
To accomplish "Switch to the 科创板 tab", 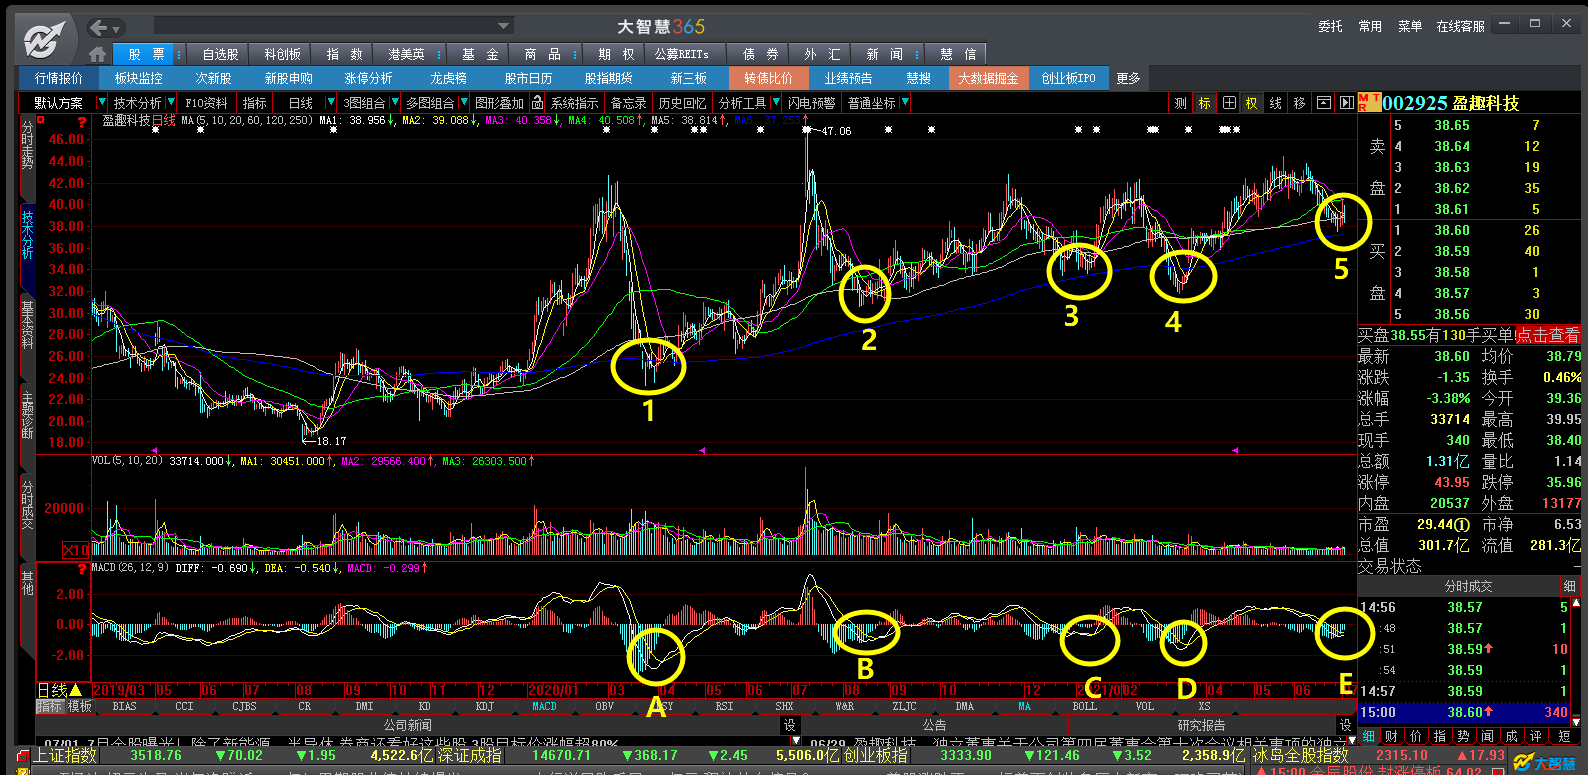I will pyautogui.click(x=282, y=54).
